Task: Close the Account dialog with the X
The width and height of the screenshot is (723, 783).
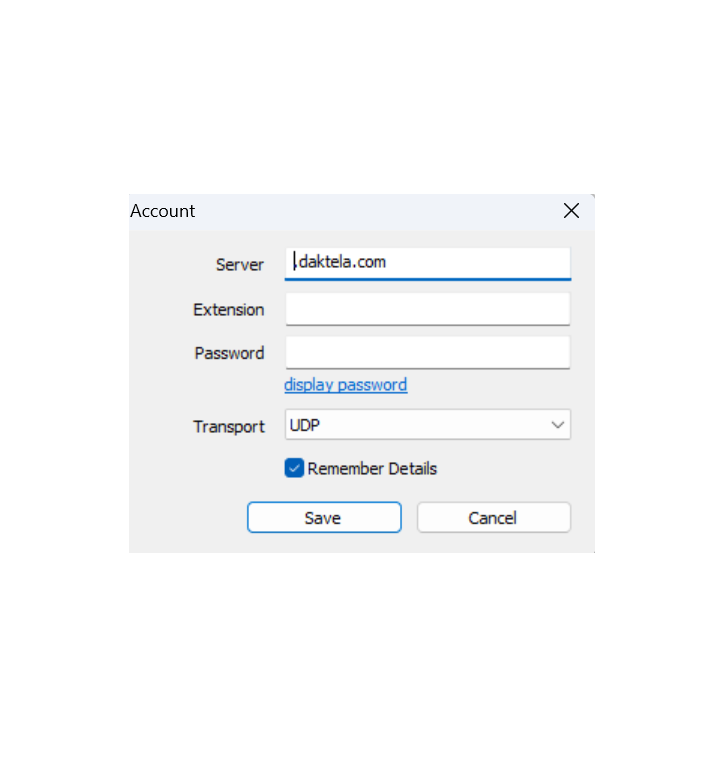Action: point(571,211)
